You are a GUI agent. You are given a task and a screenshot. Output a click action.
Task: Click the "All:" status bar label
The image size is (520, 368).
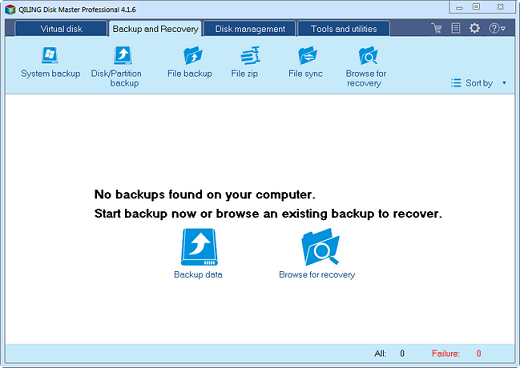pyautogui.click(x=380, y=353)
